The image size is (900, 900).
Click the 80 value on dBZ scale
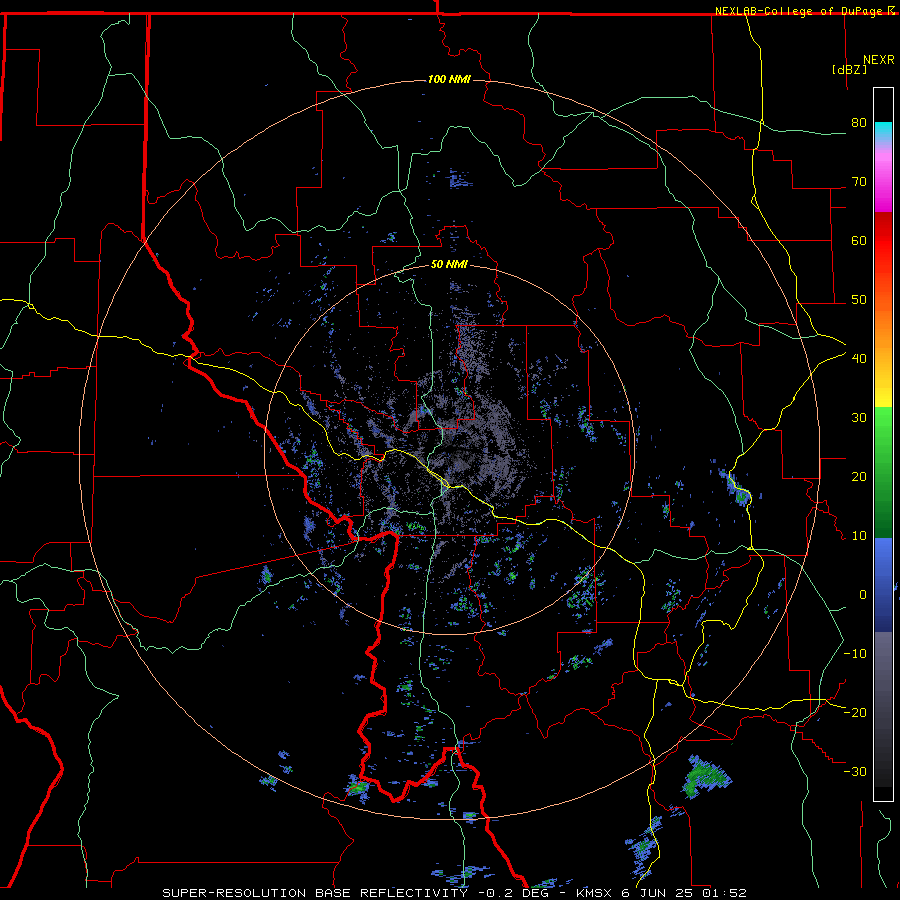coord(859,123)
